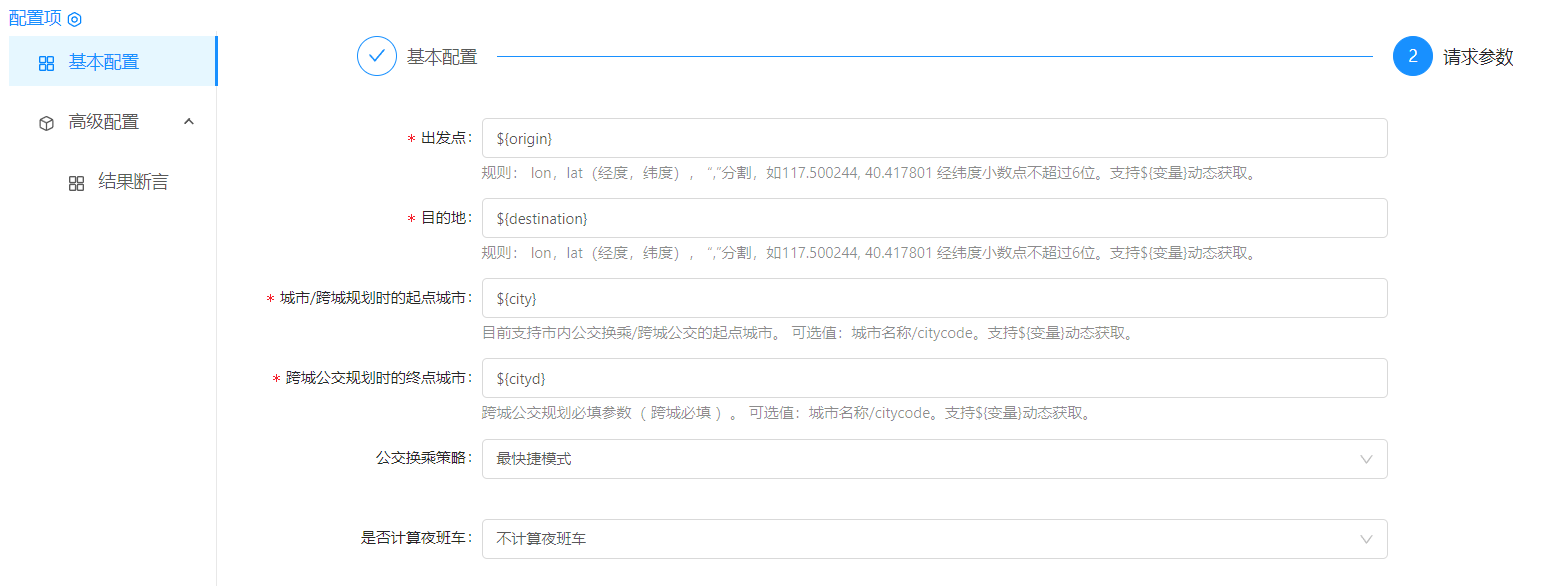Click the grid icon beside 基本配置 in sidebar
Viewport: 1562px width, 586px height.
pyautogui.click(x=46, y=63)
